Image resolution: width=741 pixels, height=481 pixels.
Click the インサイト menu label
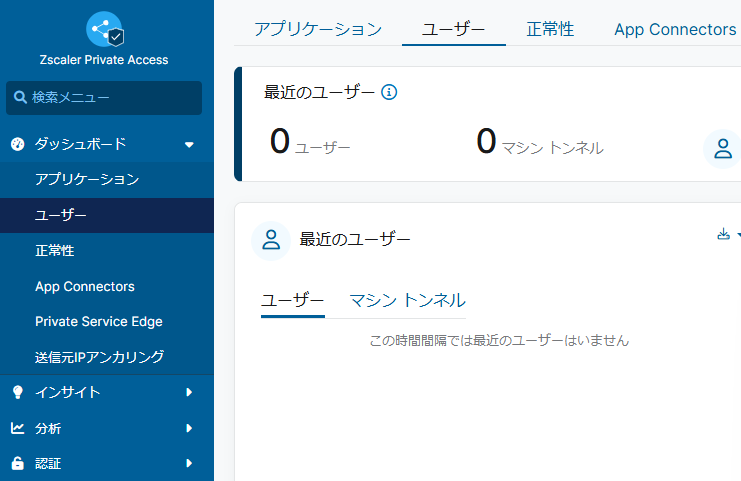68,392
